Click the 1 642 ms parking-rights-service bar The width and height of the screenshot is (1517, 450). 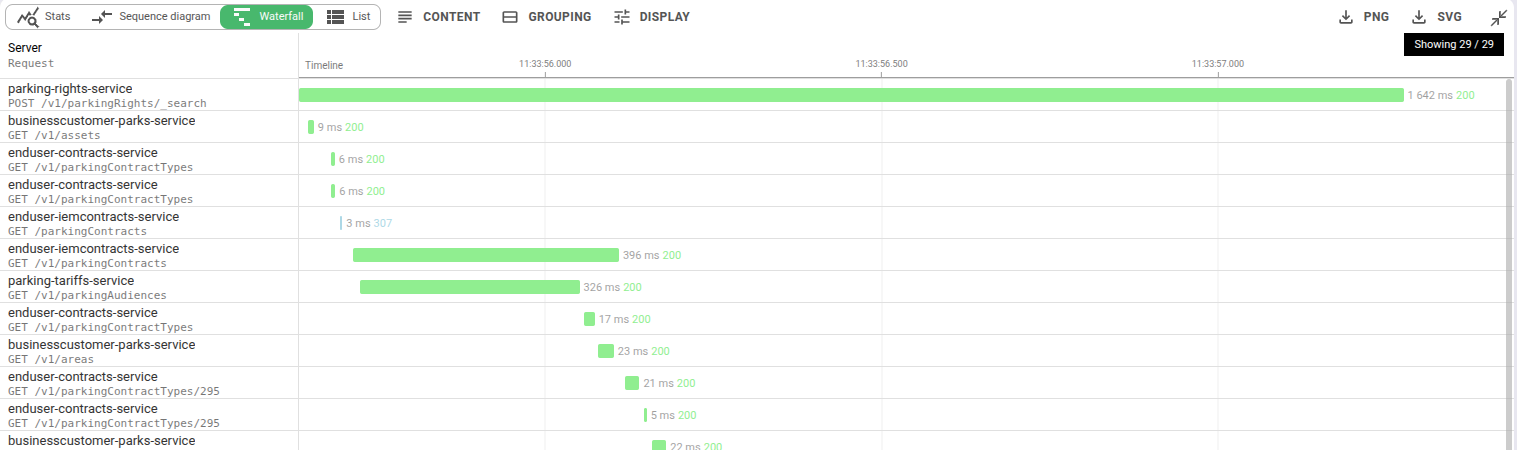click(x=850, y=95)
